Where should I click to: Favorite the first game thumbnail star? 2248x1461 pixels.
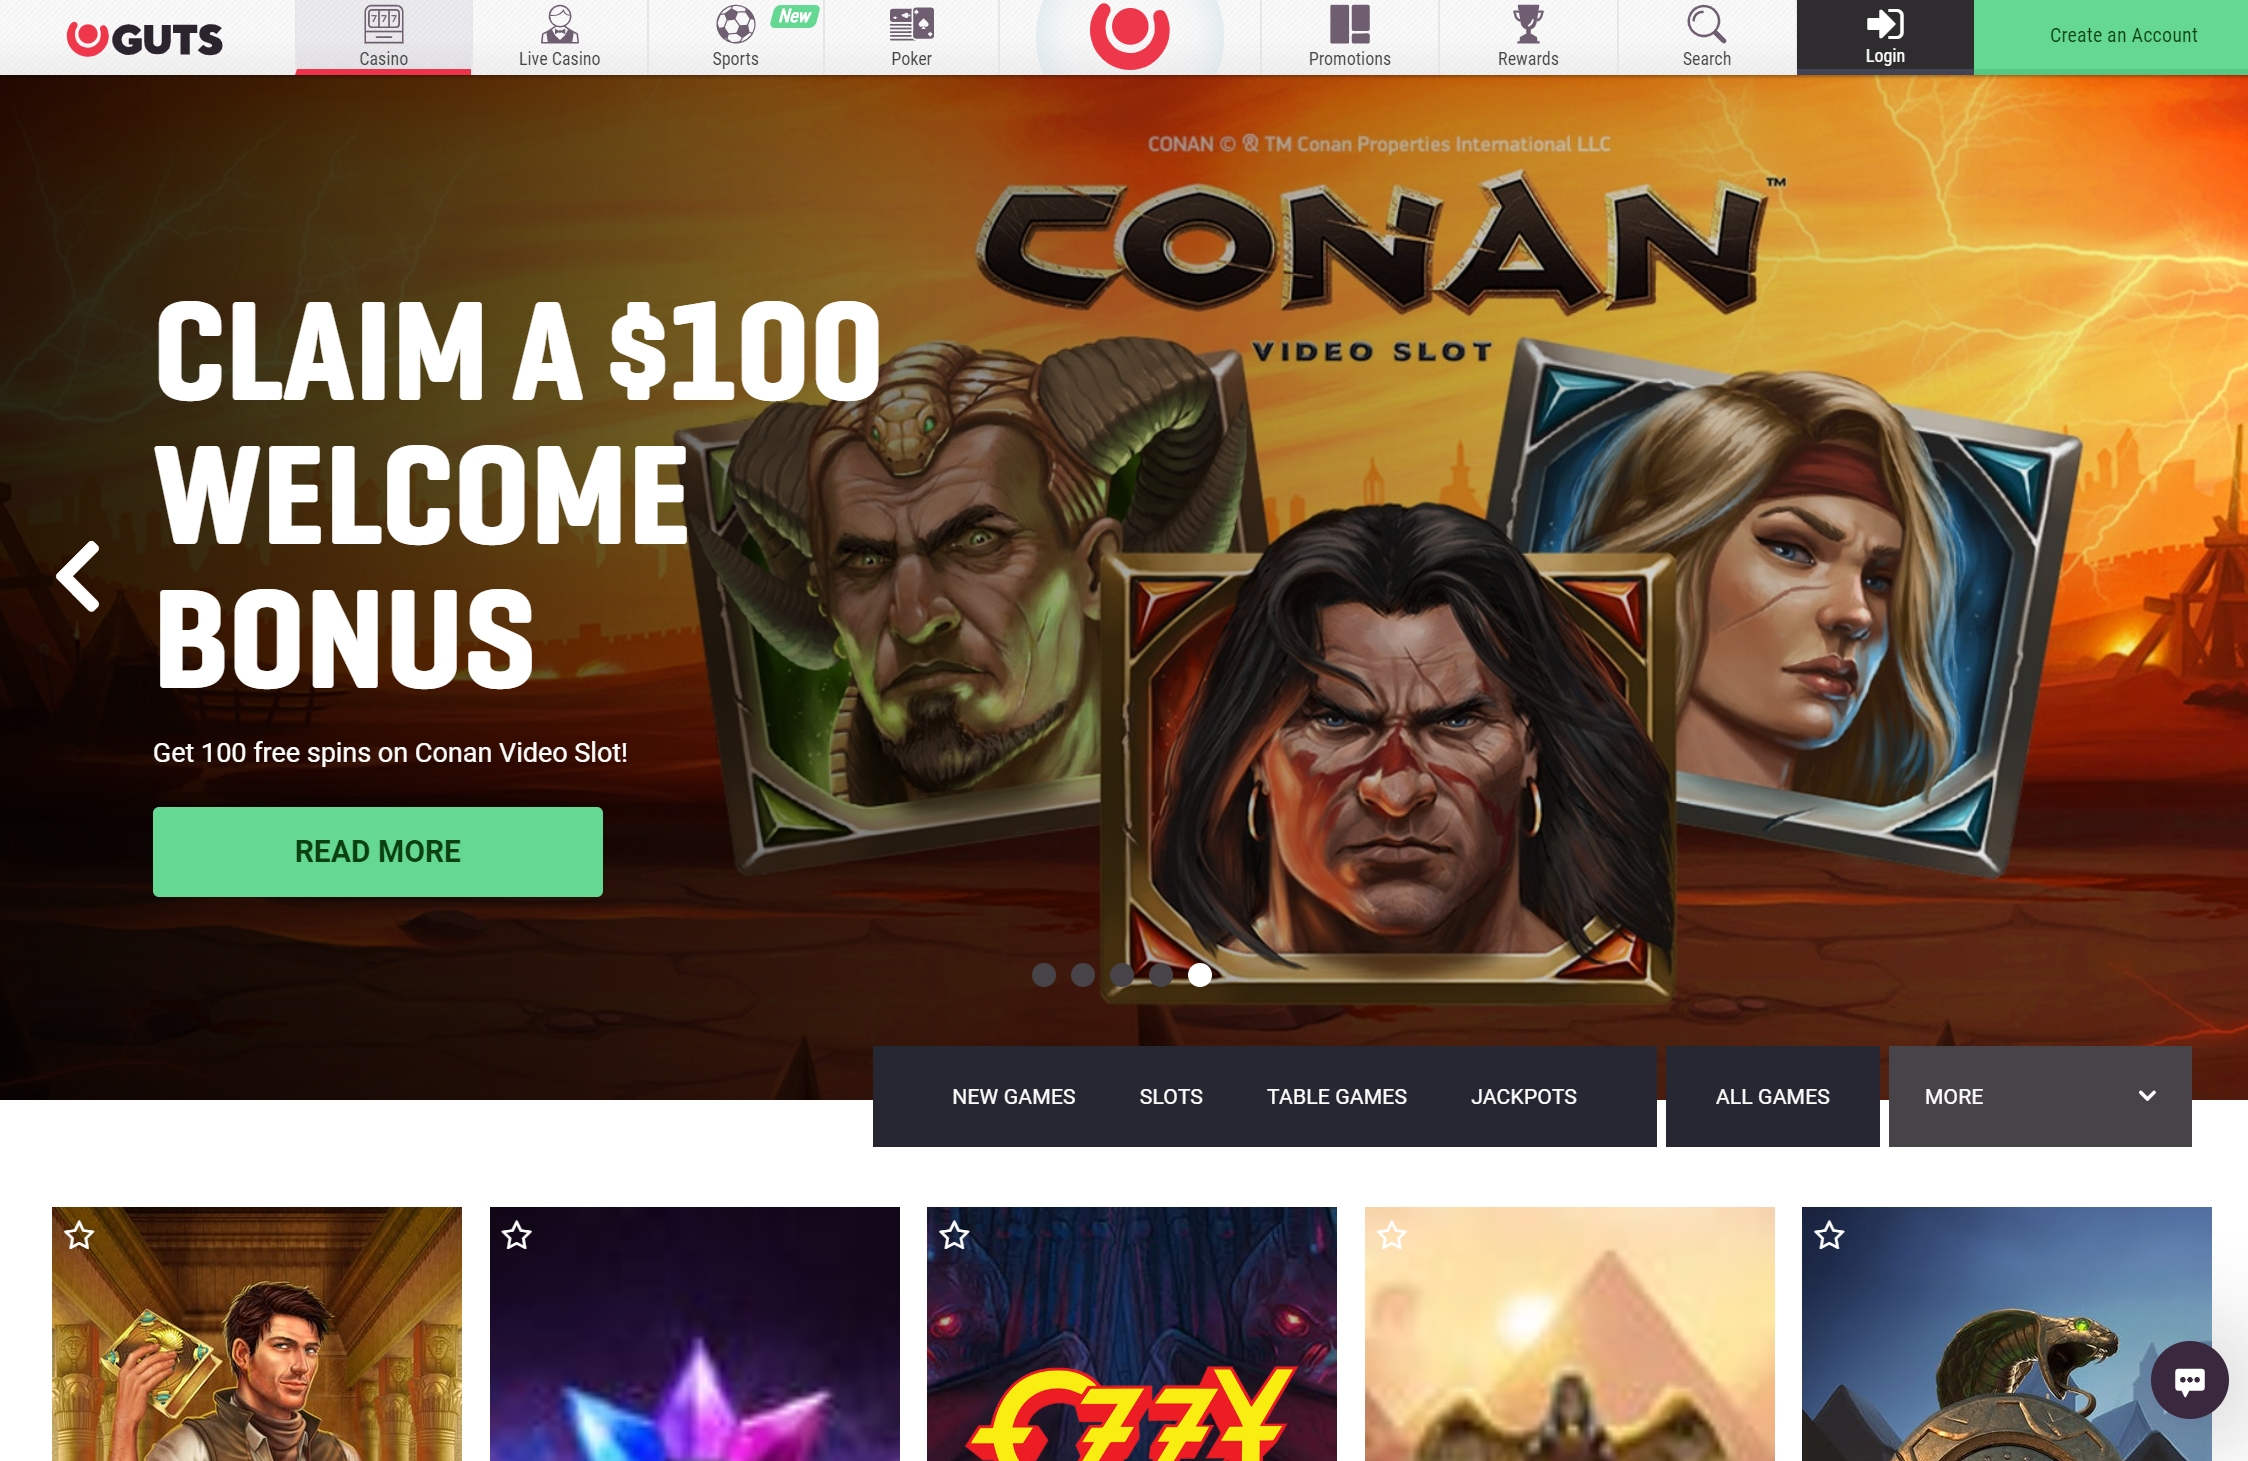pyautogui.click(x=80, y=1236)
